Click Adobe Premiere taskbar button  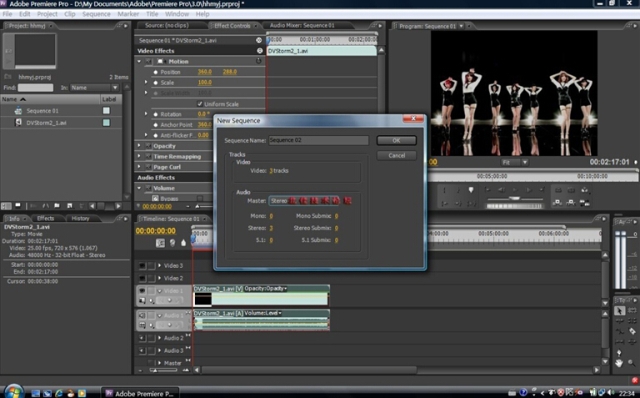(x=140, y=393)
